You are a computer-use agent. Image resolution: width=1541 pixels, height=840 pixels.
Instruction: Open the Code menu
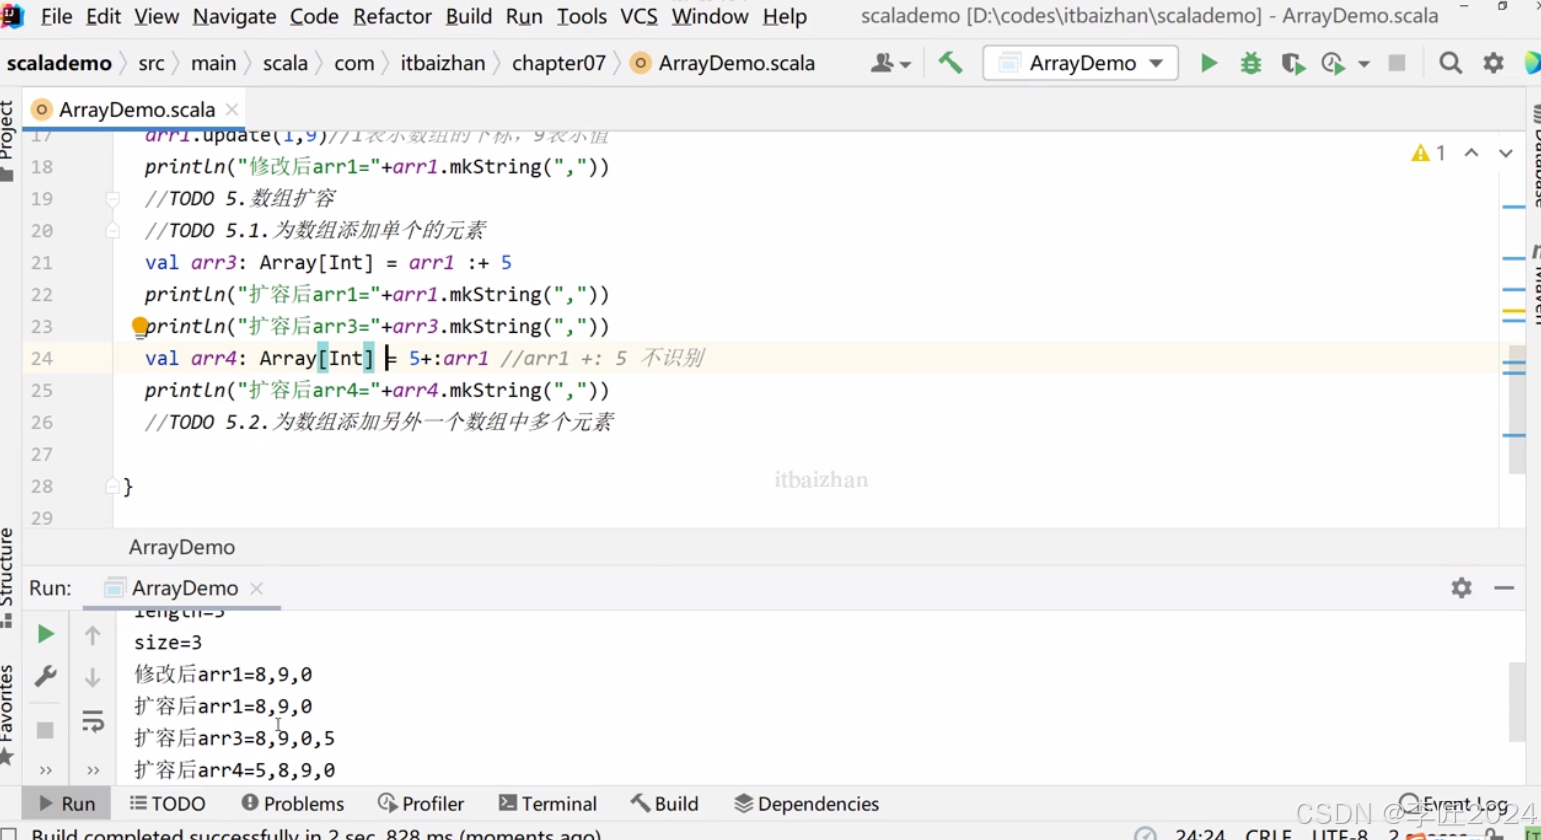tap(314, 16)
